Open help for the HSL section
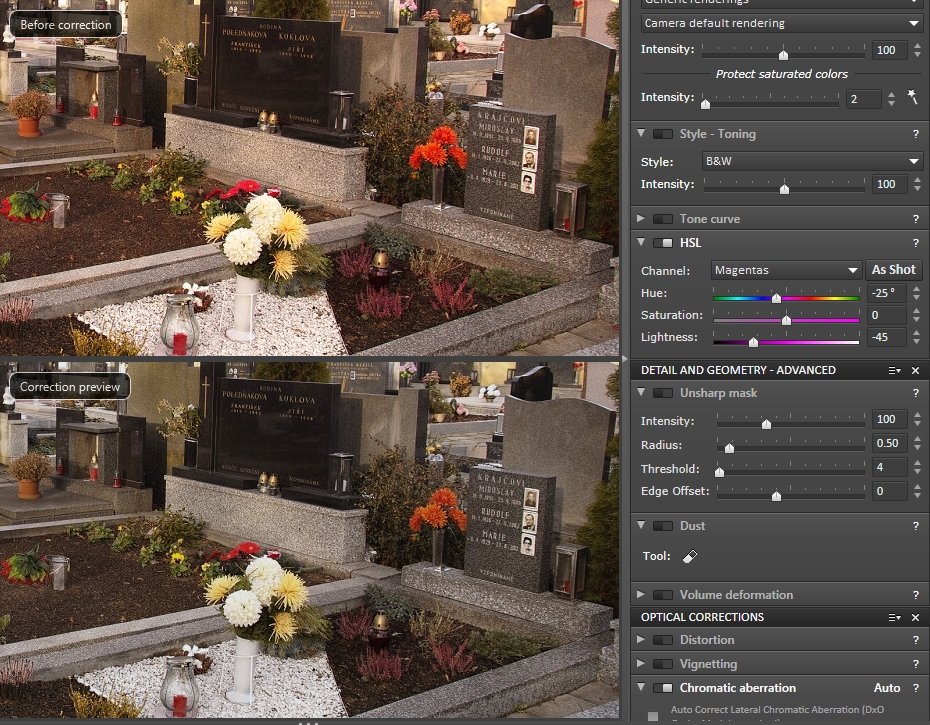This screenshot has width=930, height=725. [x=915, y=243]
